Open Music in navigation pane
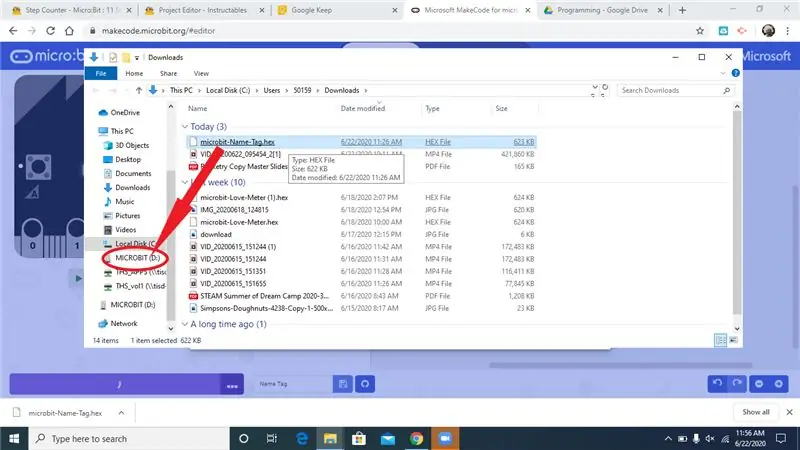 pyautogui.click(x=124, y=202)
